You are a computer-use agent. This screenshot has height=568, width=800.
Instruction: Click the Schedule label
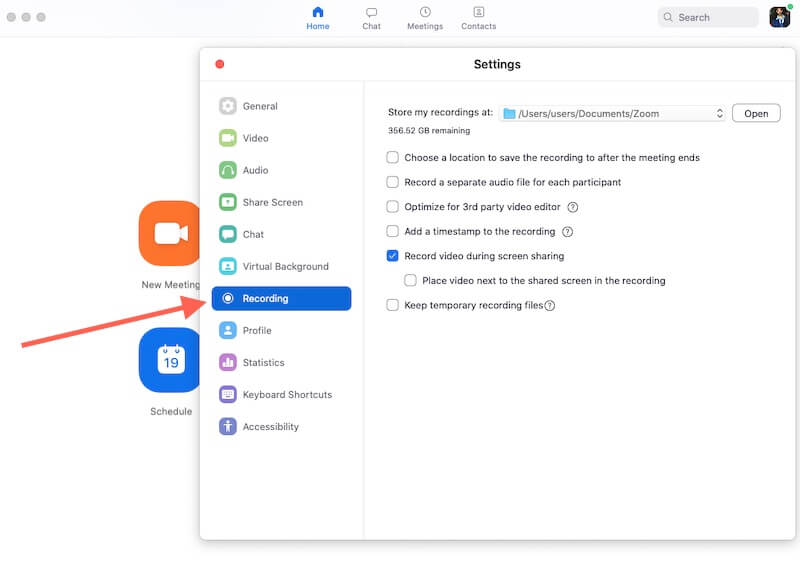[x=171, y=411]
